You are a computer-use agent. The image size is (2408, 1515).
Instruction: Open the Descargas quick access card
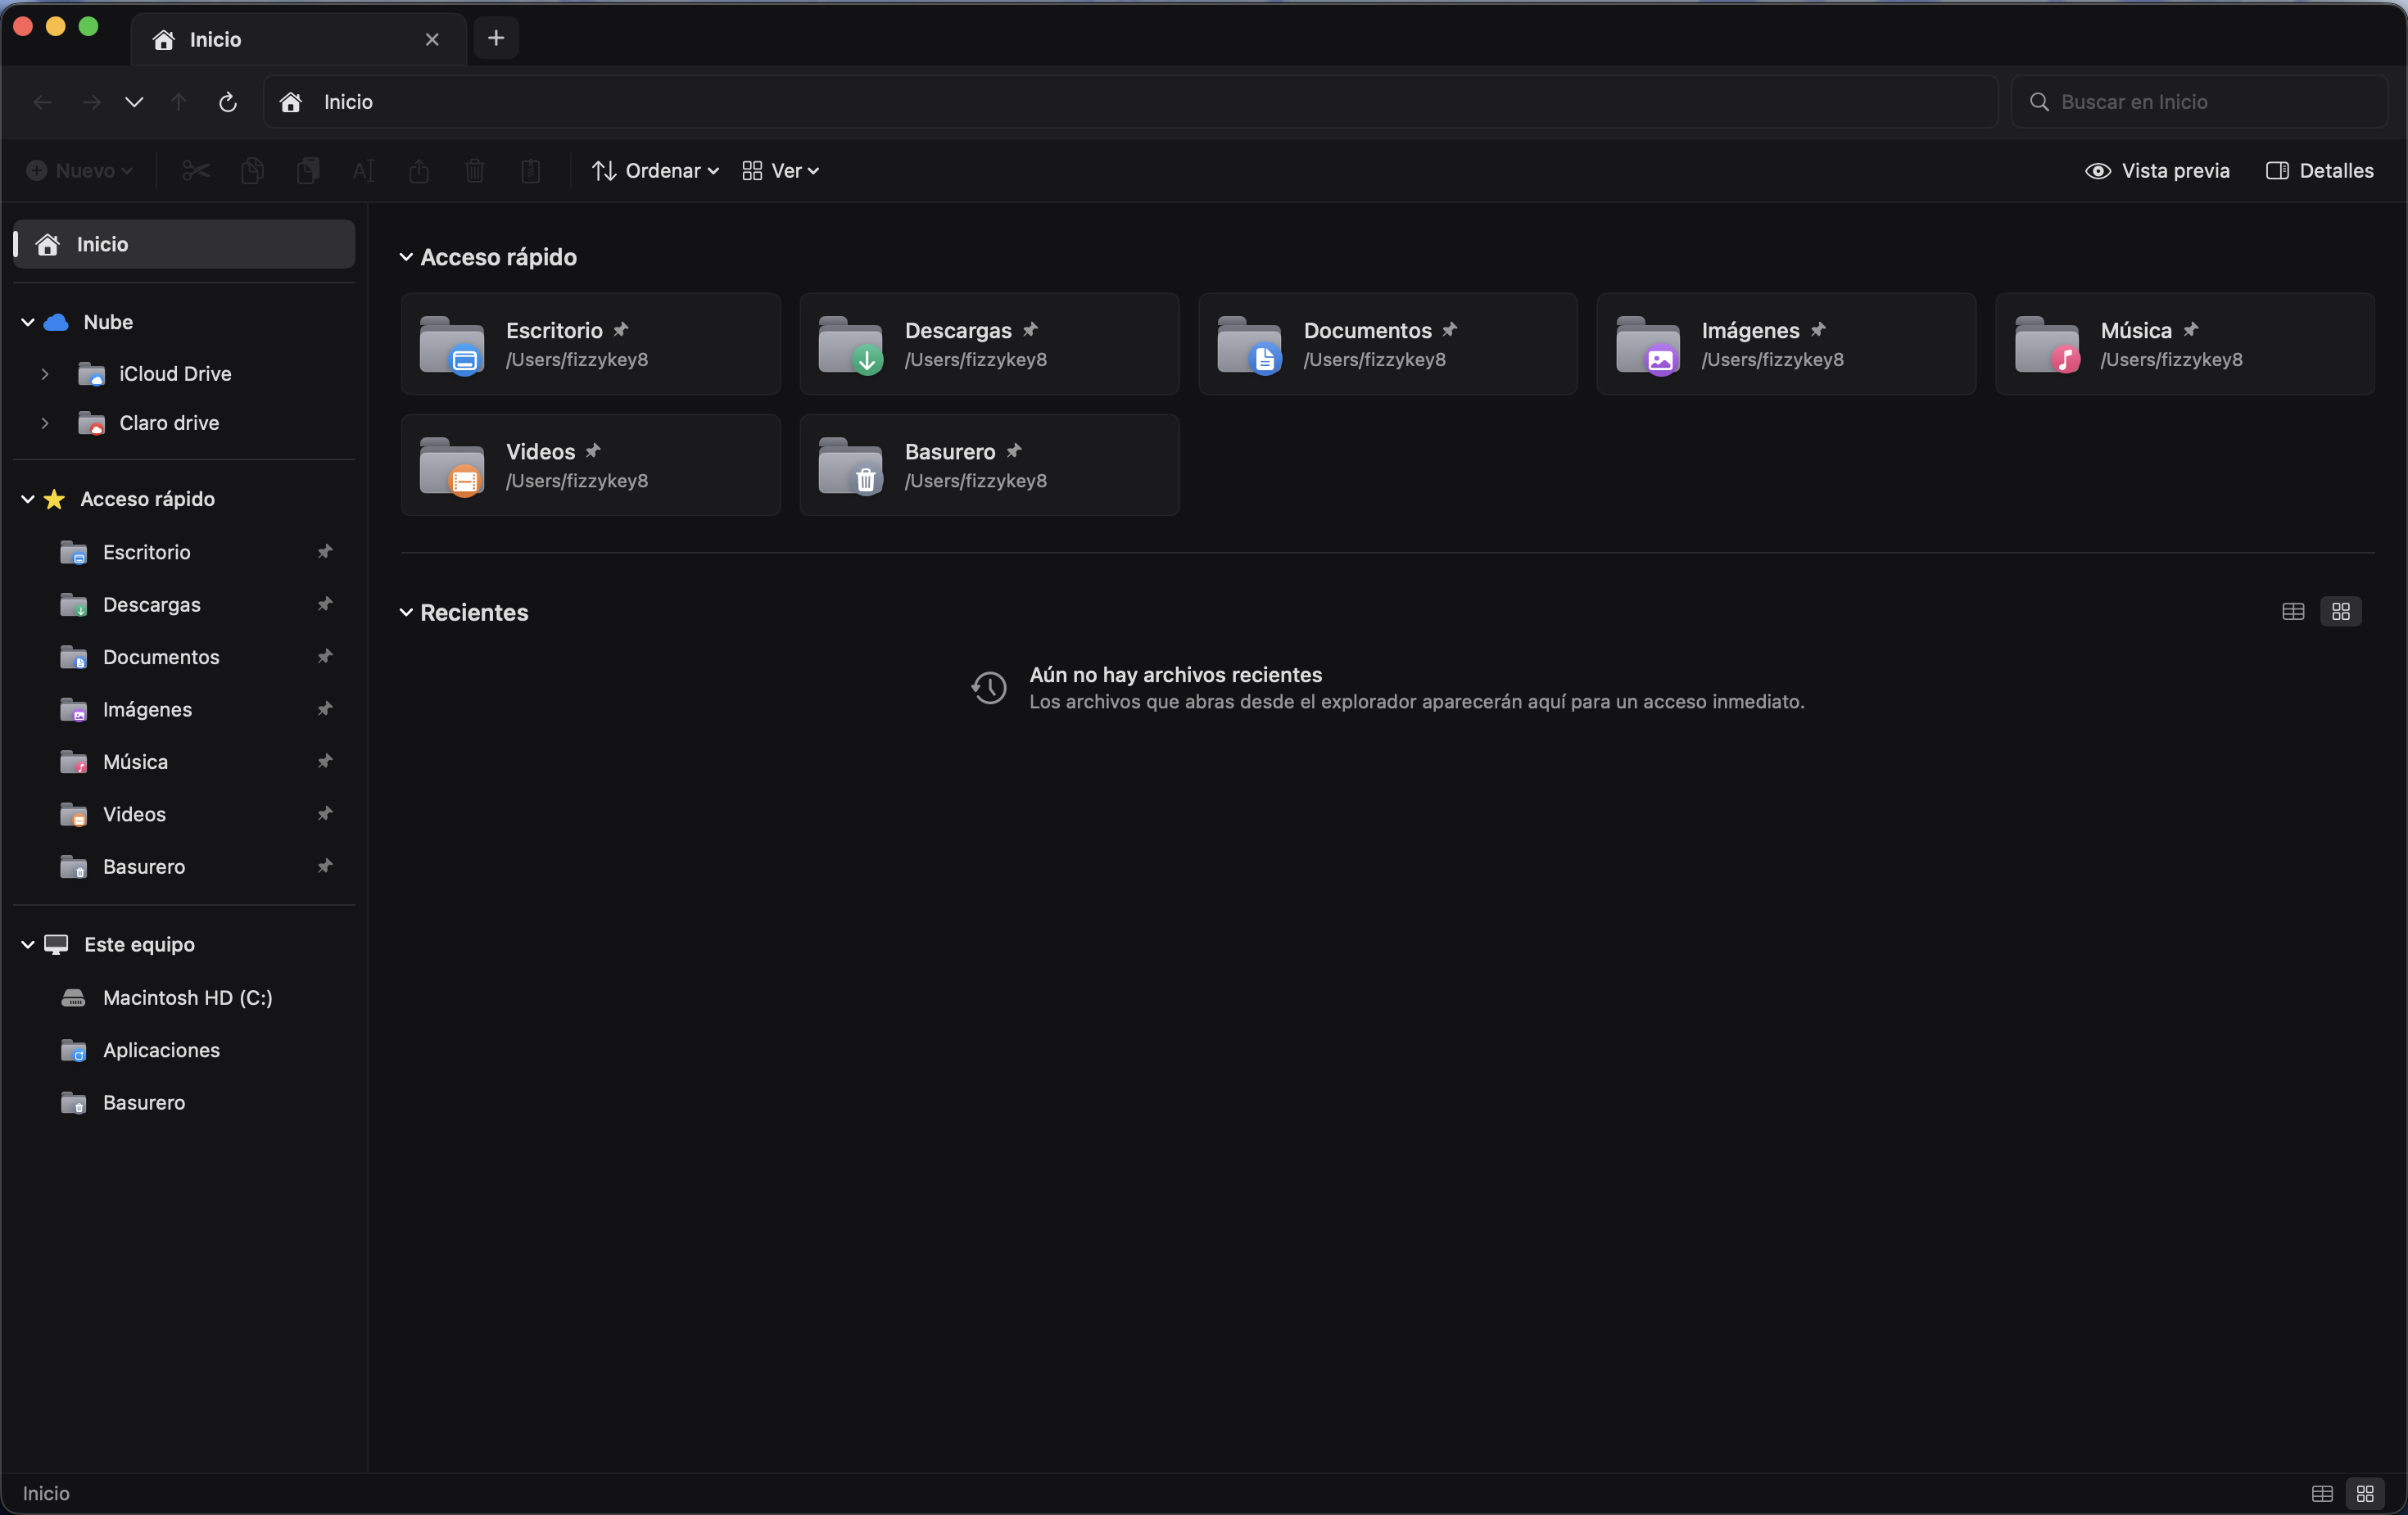click(x=989, y=344)
